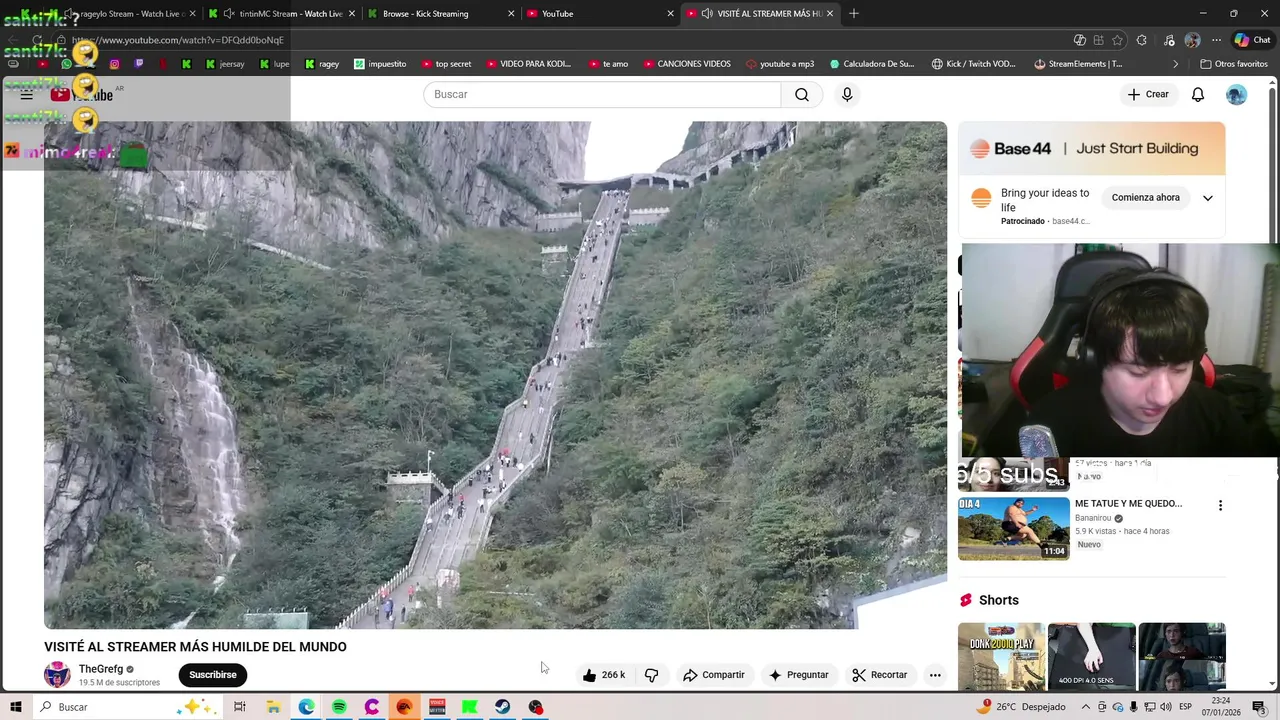Open Windows notification center icon

coord(1259,707)
